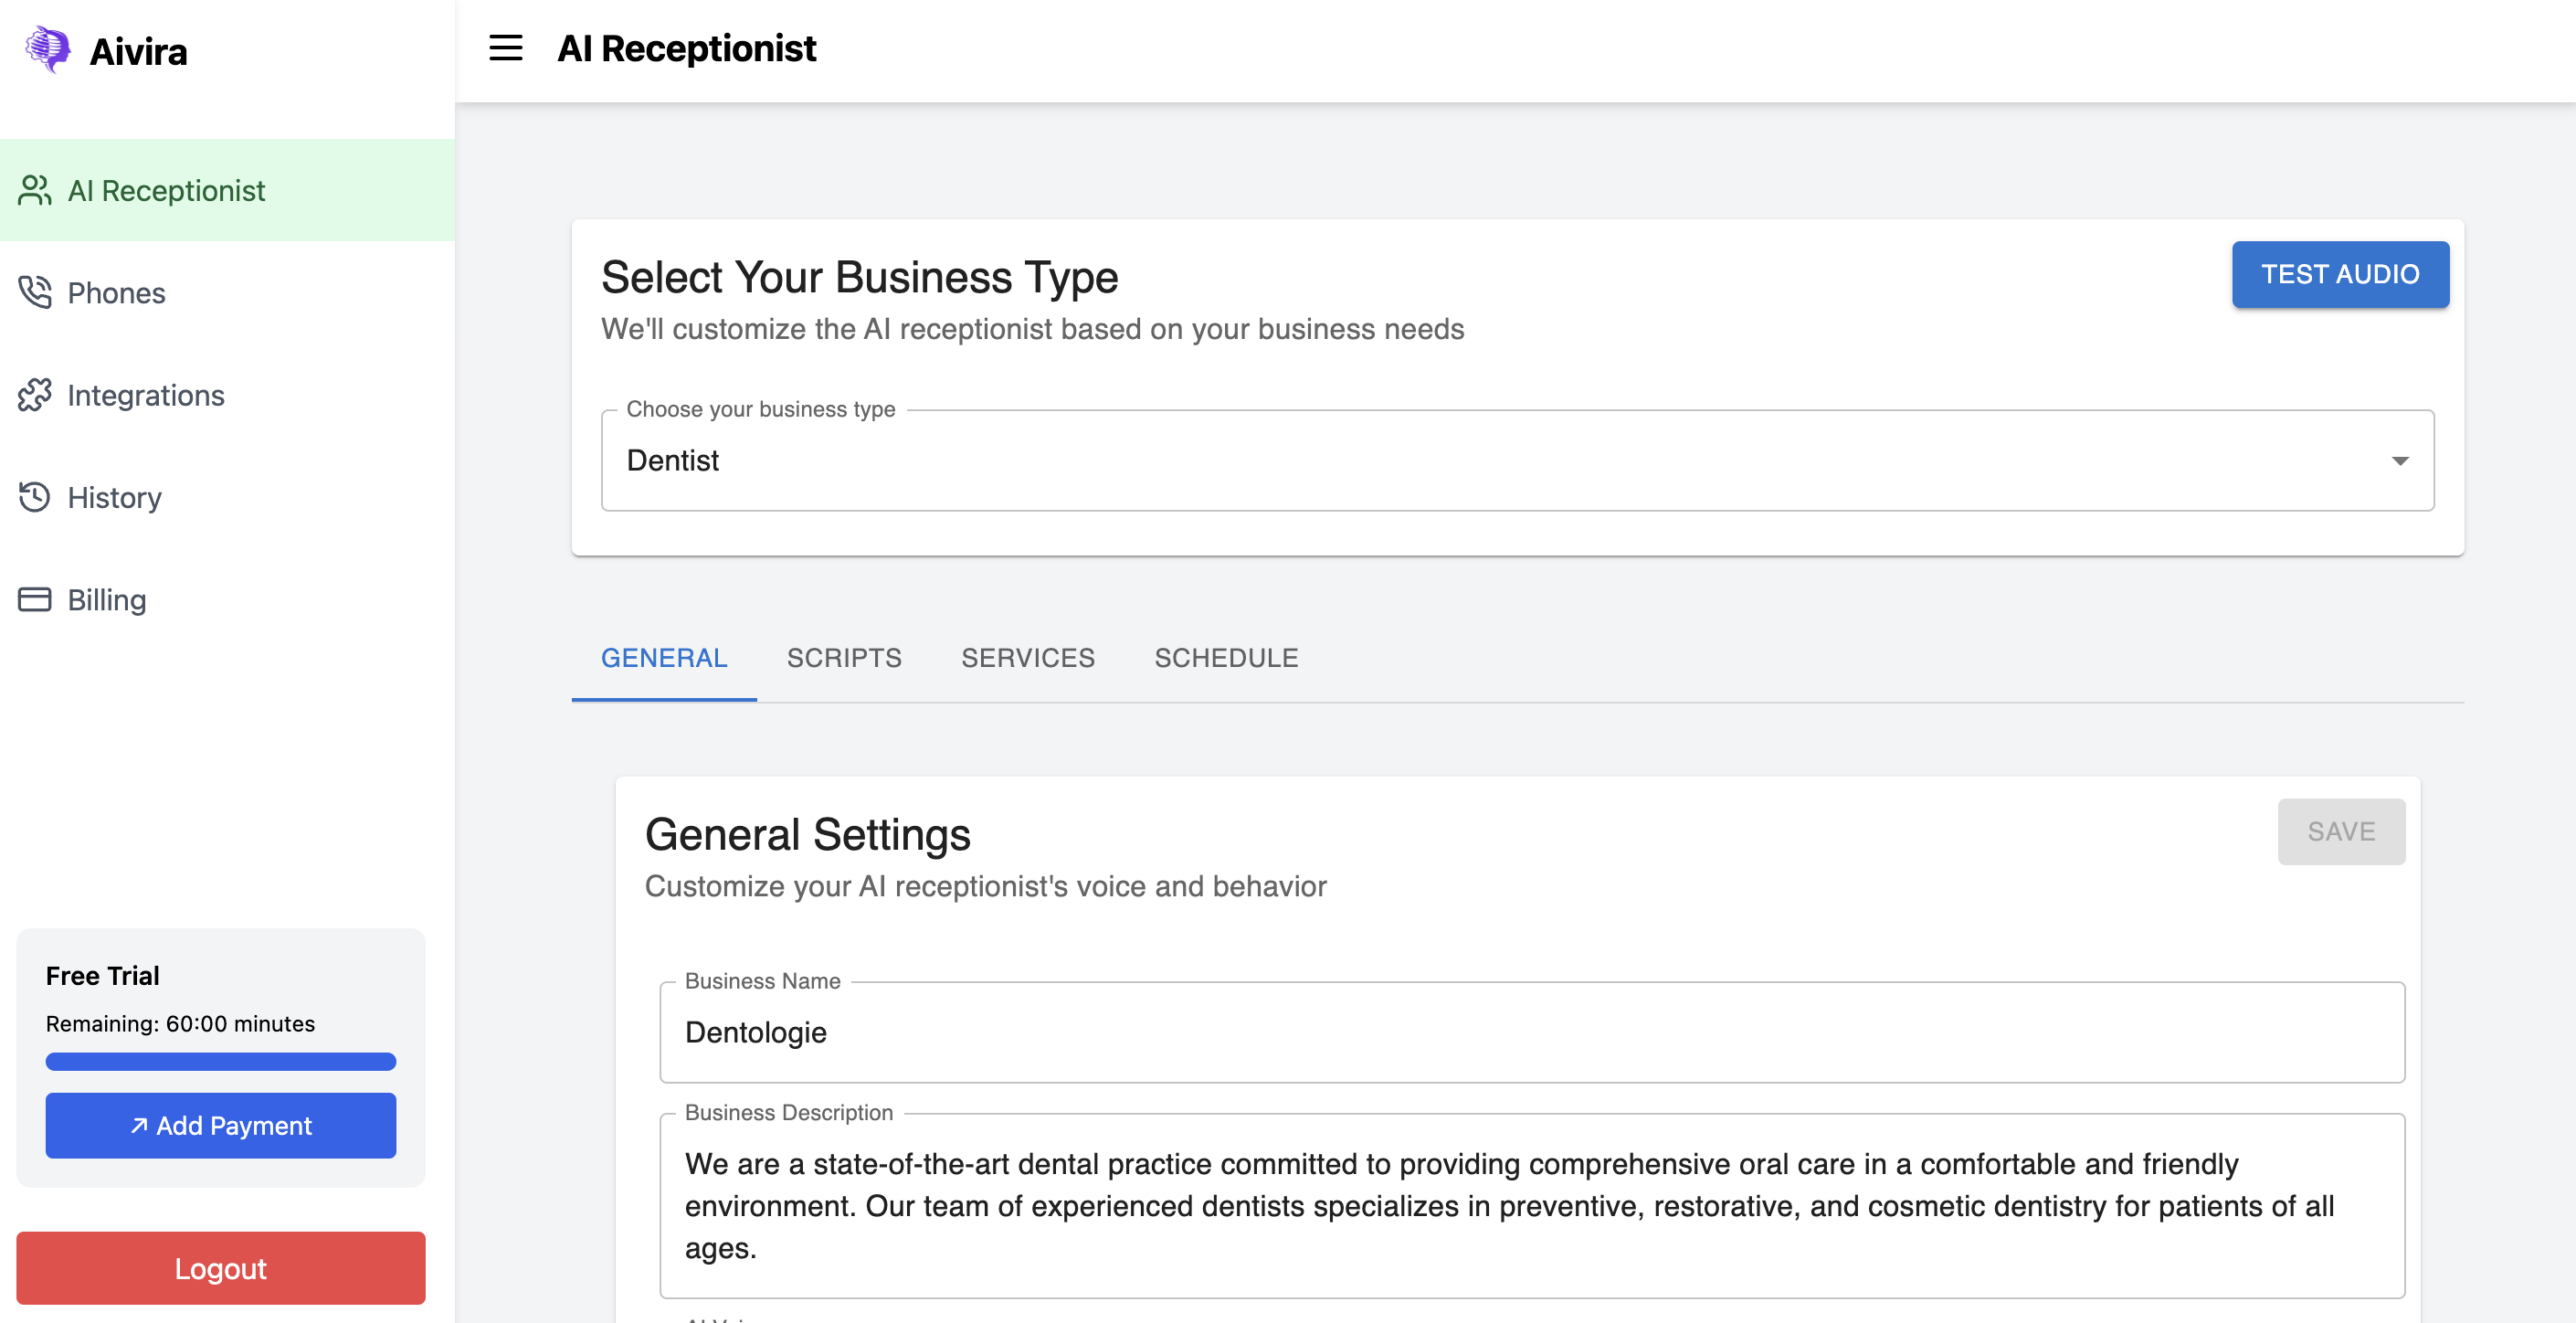The height and width of the screenshot is (1323, 2576).
Task: Select the Schedule tab
Action: coord(1225,658)
